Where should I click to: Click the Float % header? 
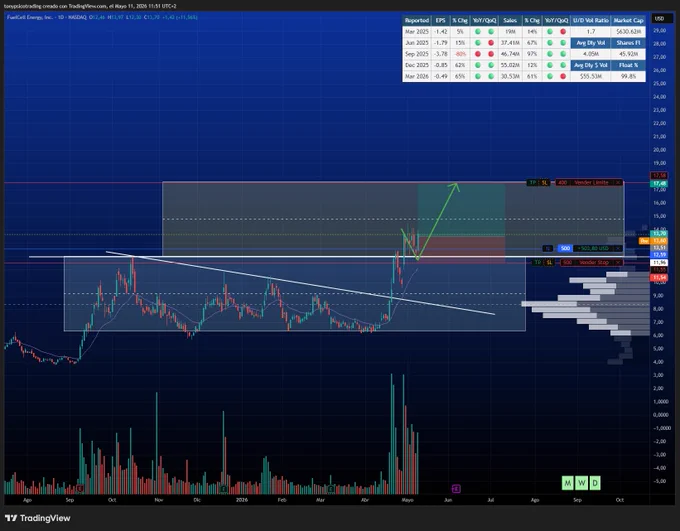[628, 65]
